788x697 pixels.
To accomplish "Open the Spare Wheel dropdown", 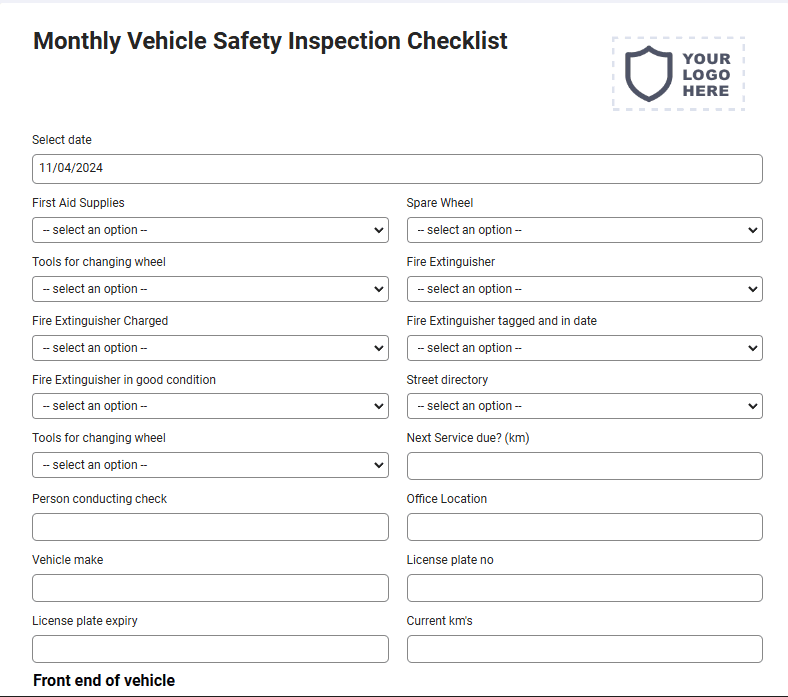I will click(x=584, y=230).
